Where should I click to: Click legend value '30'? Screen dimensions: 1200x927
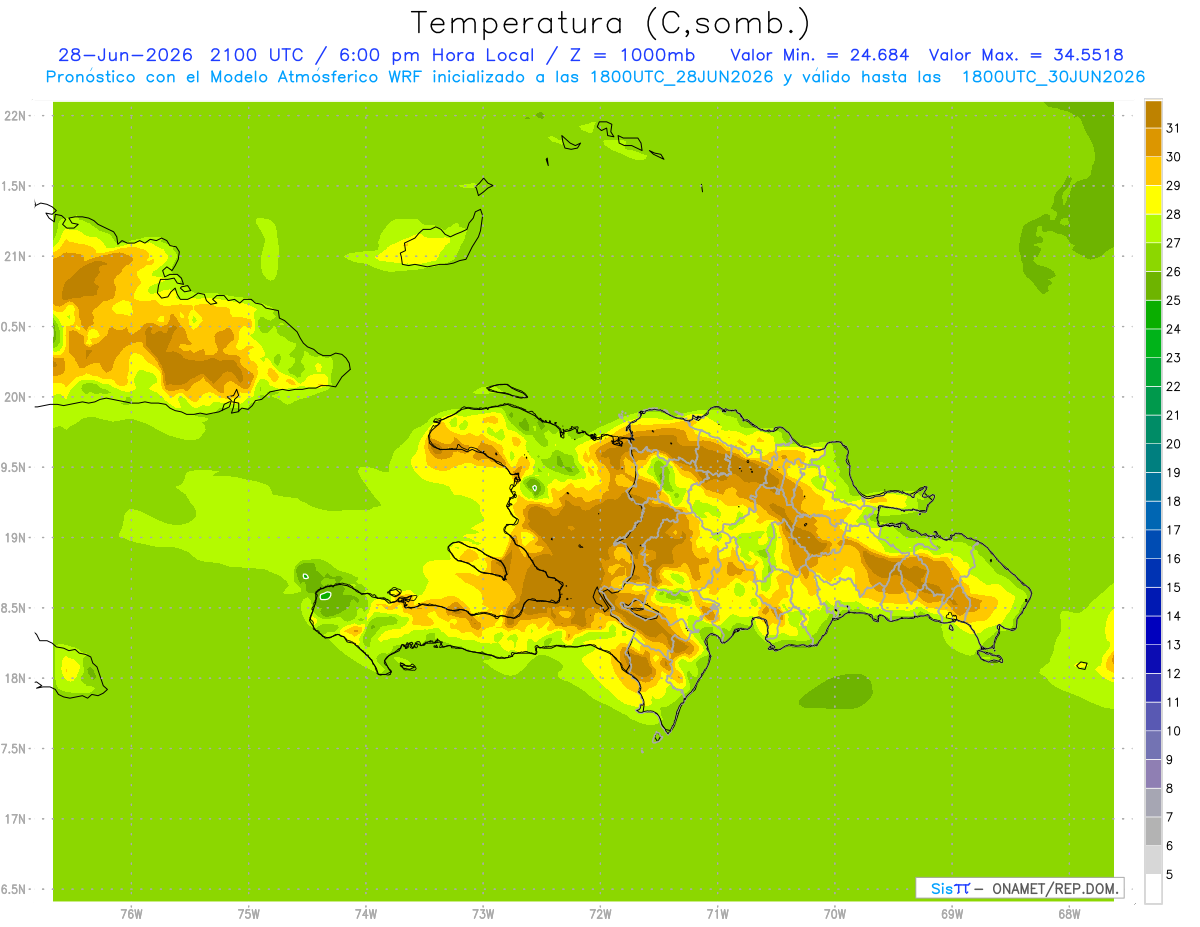[1174, 157]
